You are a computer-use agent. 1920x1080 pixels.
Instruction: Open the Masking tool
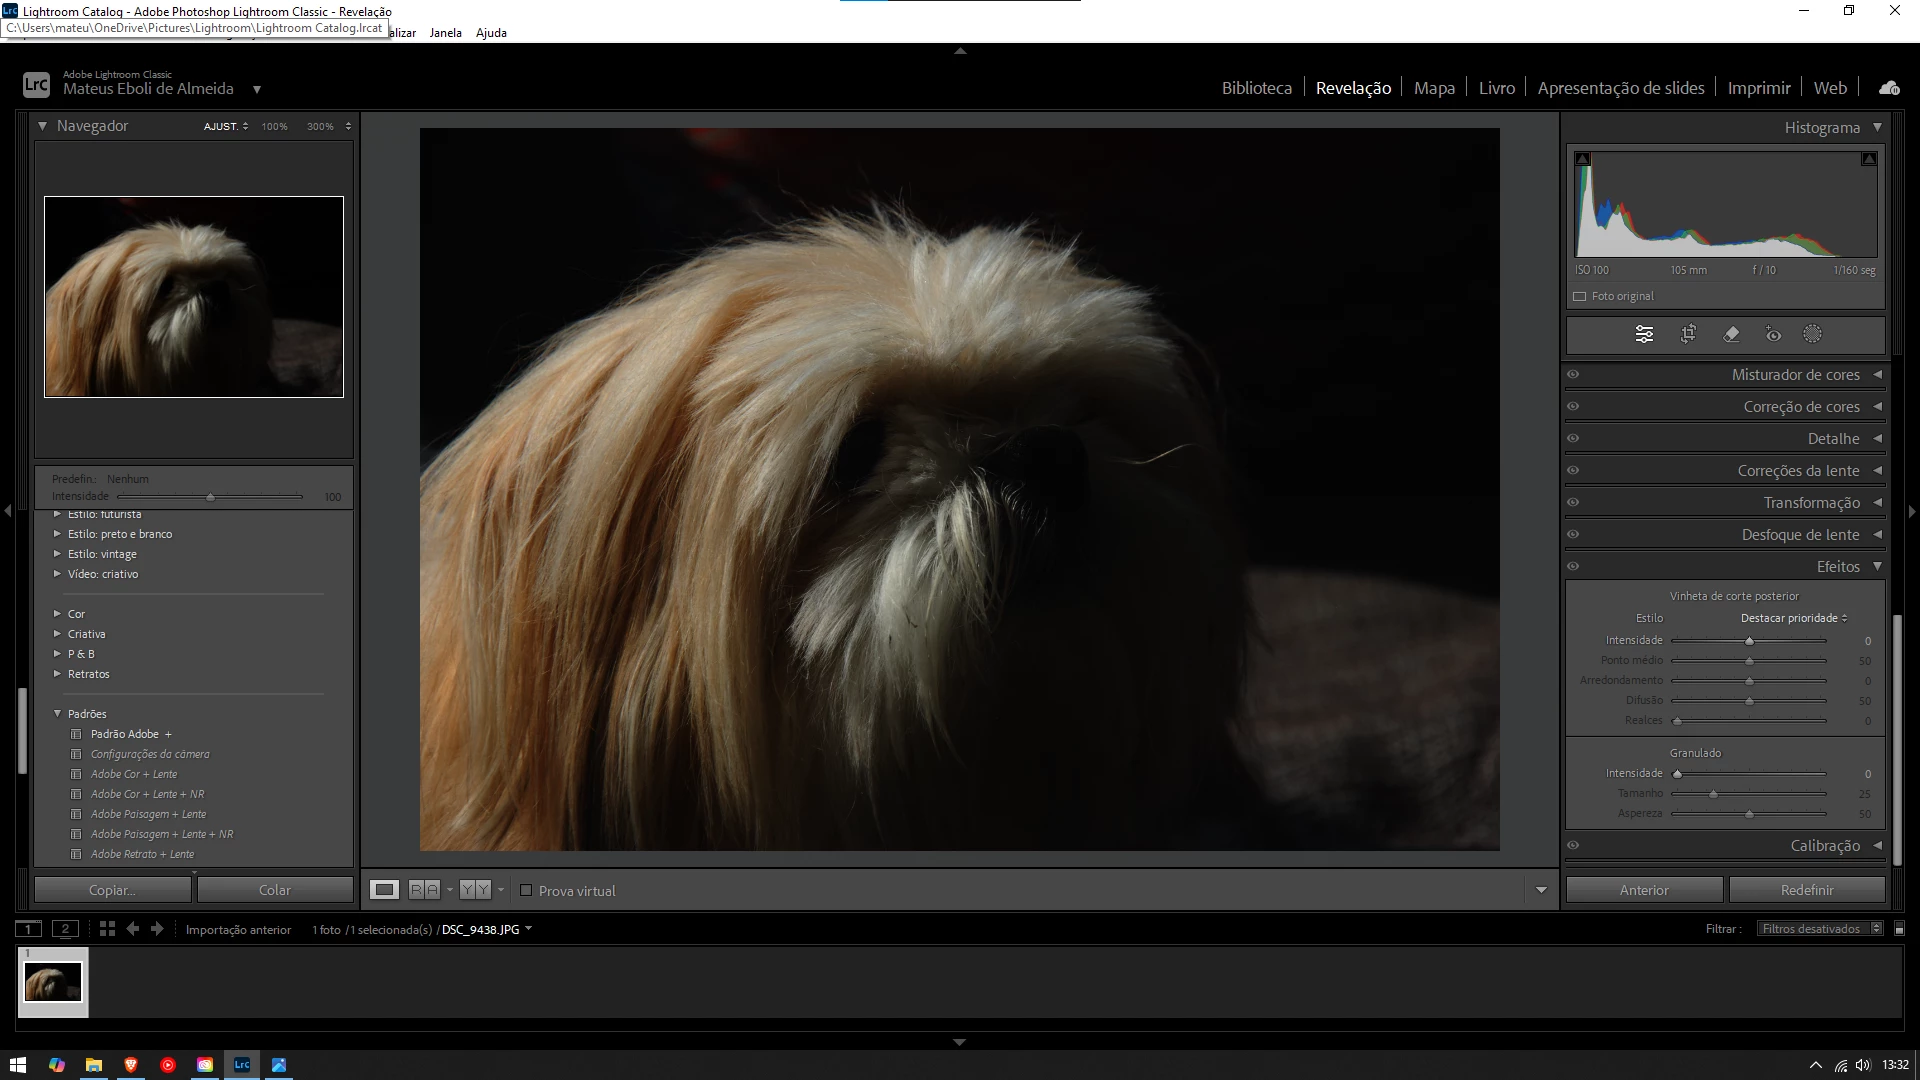tap(1812, 334)
